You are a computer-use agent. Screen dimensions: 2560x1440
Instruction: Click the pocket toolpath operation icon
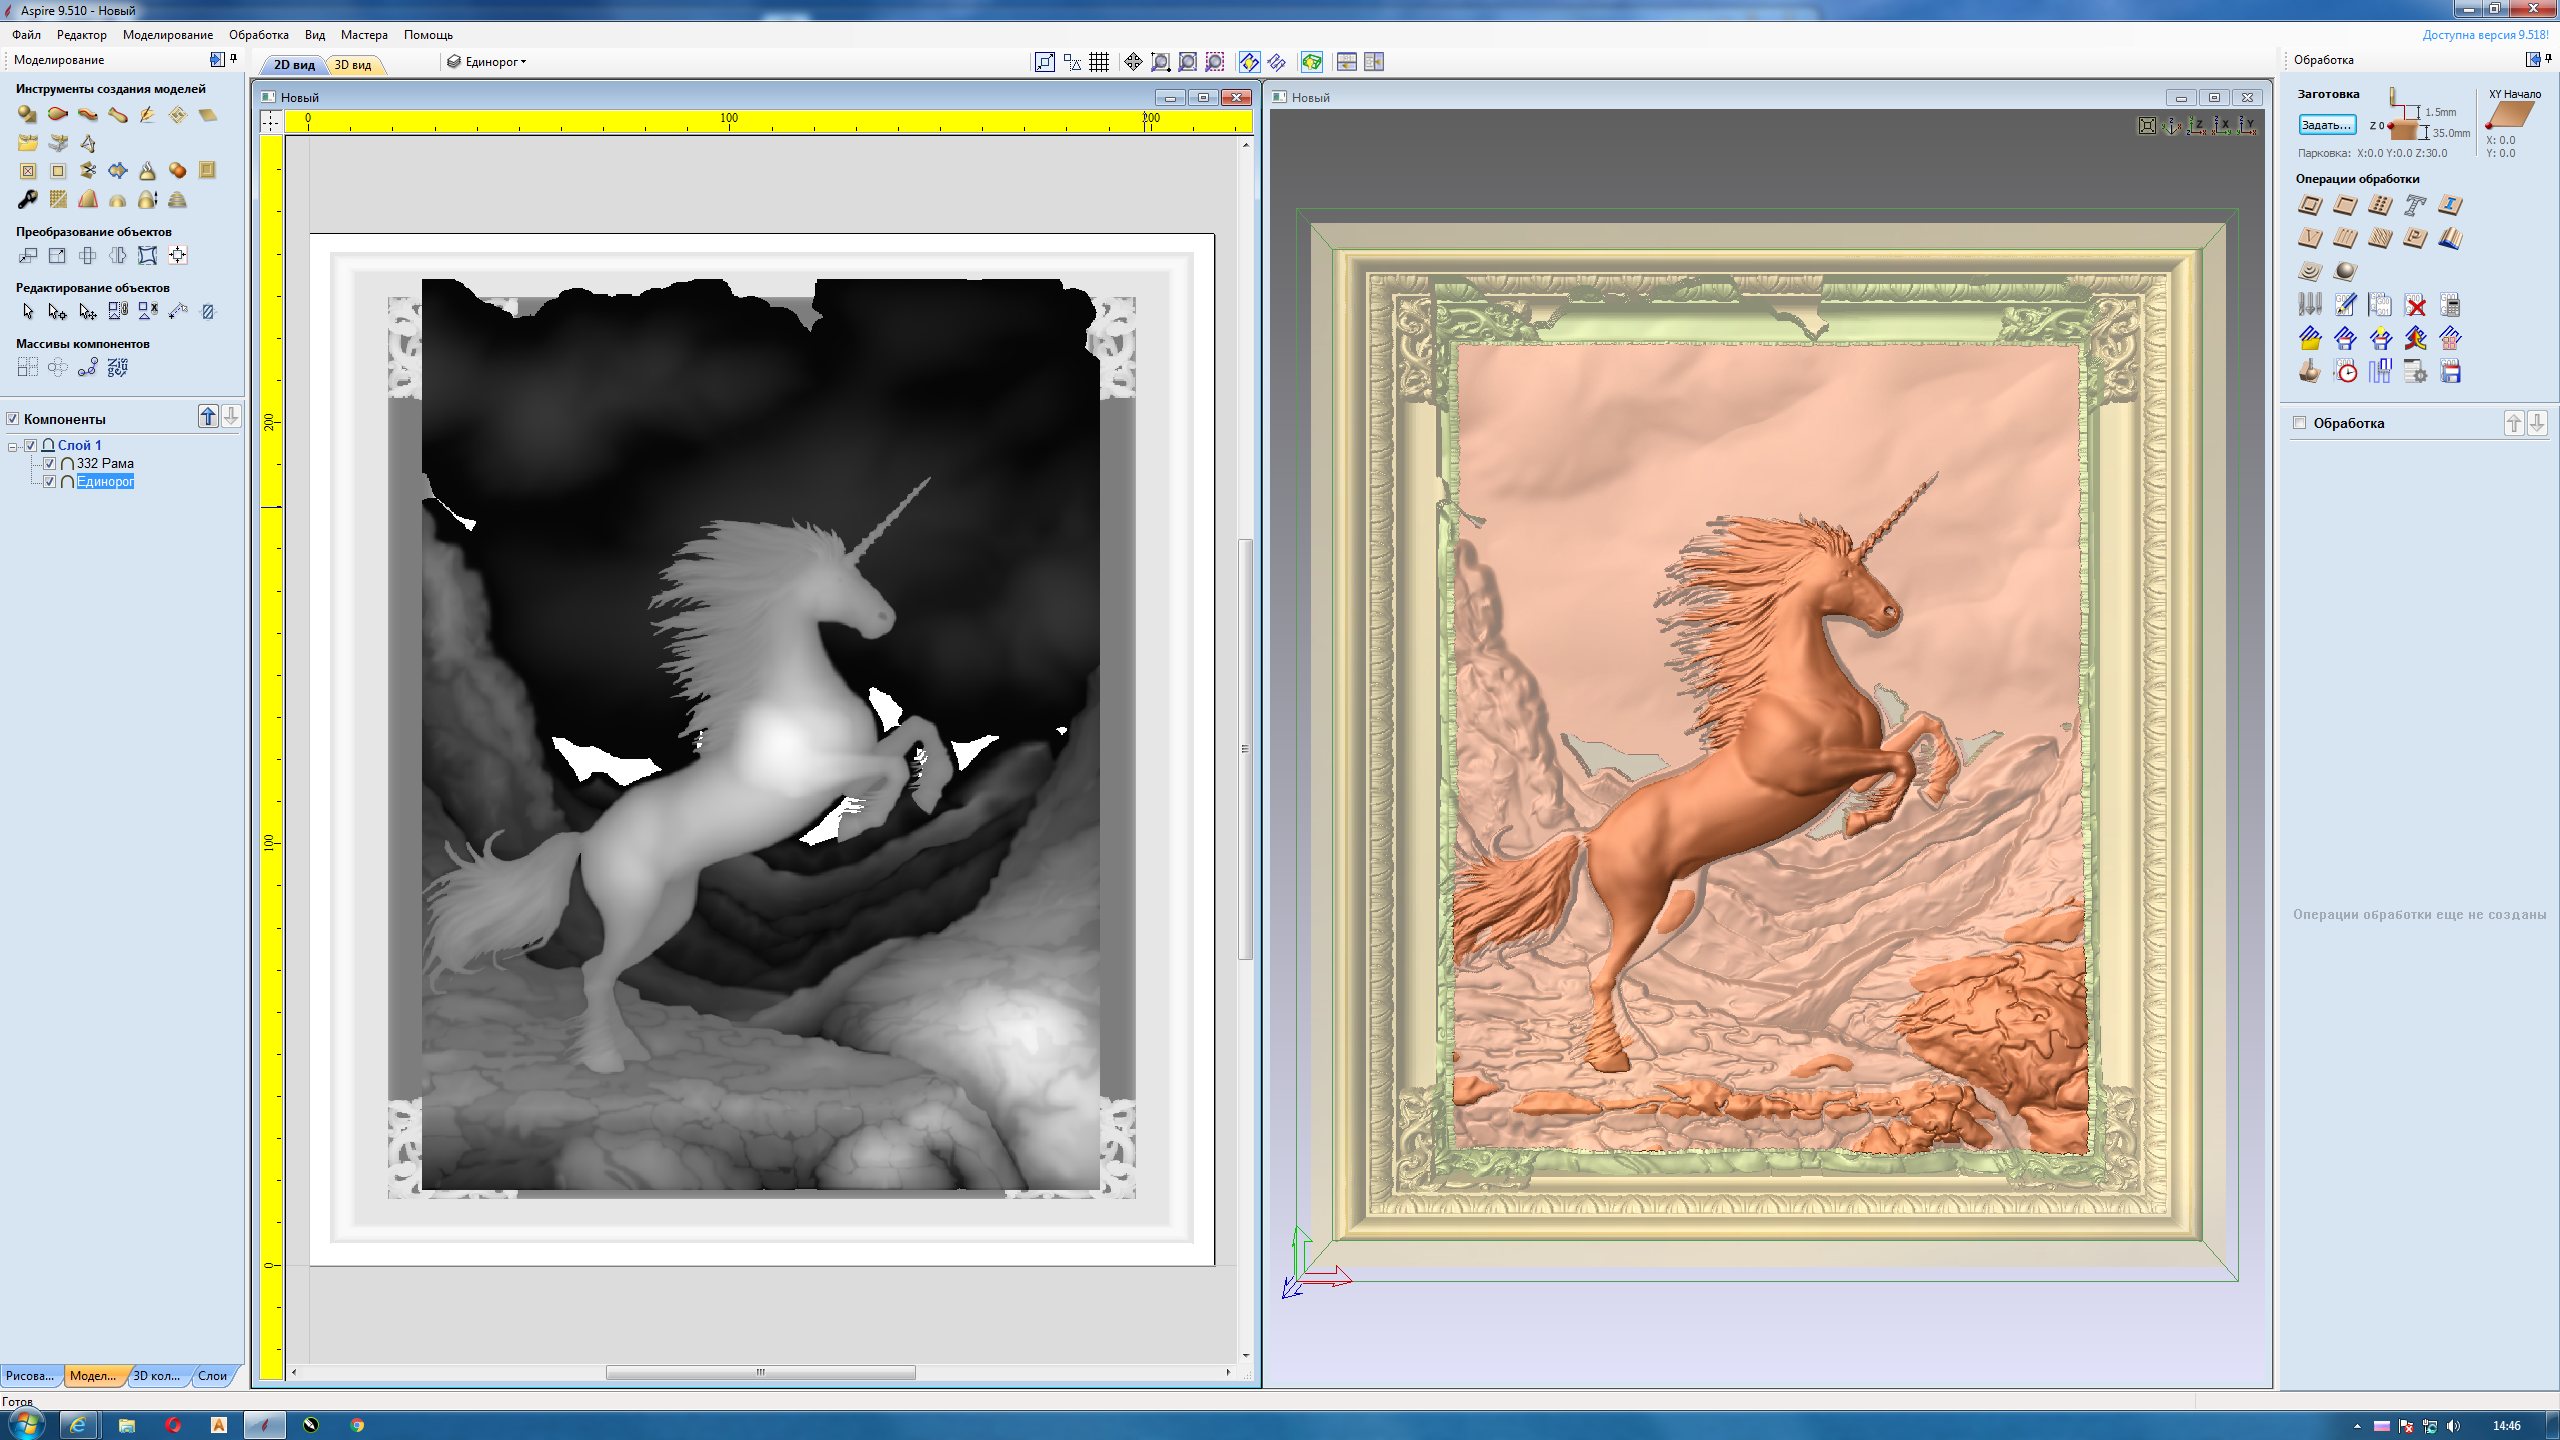pos(2345,206)
